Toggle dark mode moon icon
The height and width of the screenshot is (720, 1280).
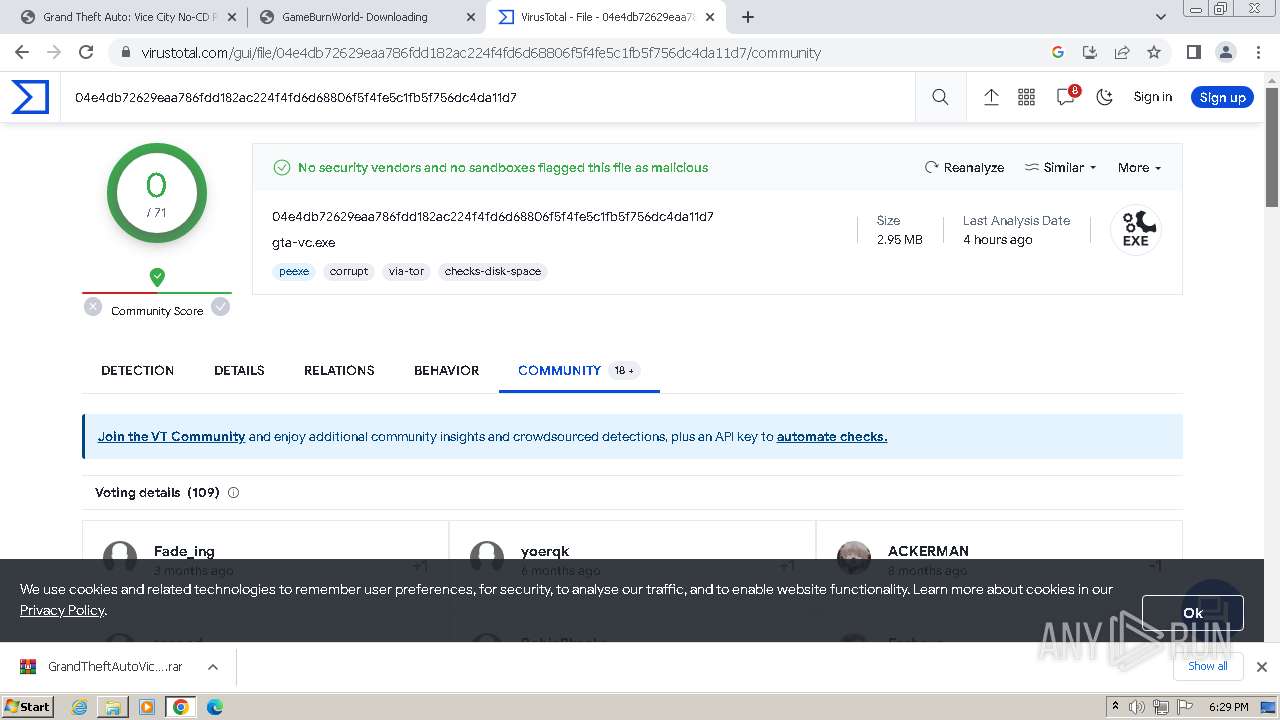click(x=1105, y=97)
